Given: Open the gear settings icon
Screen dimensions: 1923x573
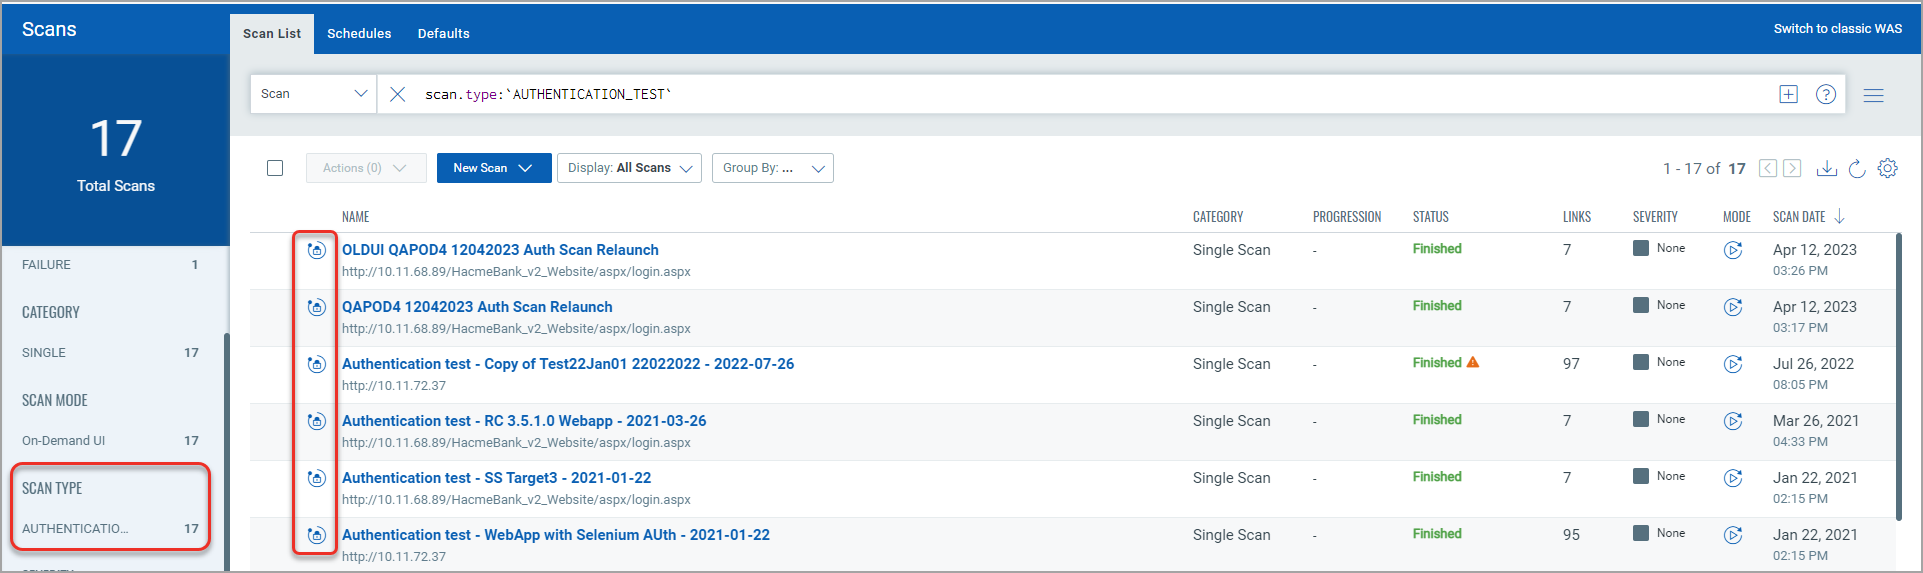Looking at the screenshot, I should pos(1887,168).
